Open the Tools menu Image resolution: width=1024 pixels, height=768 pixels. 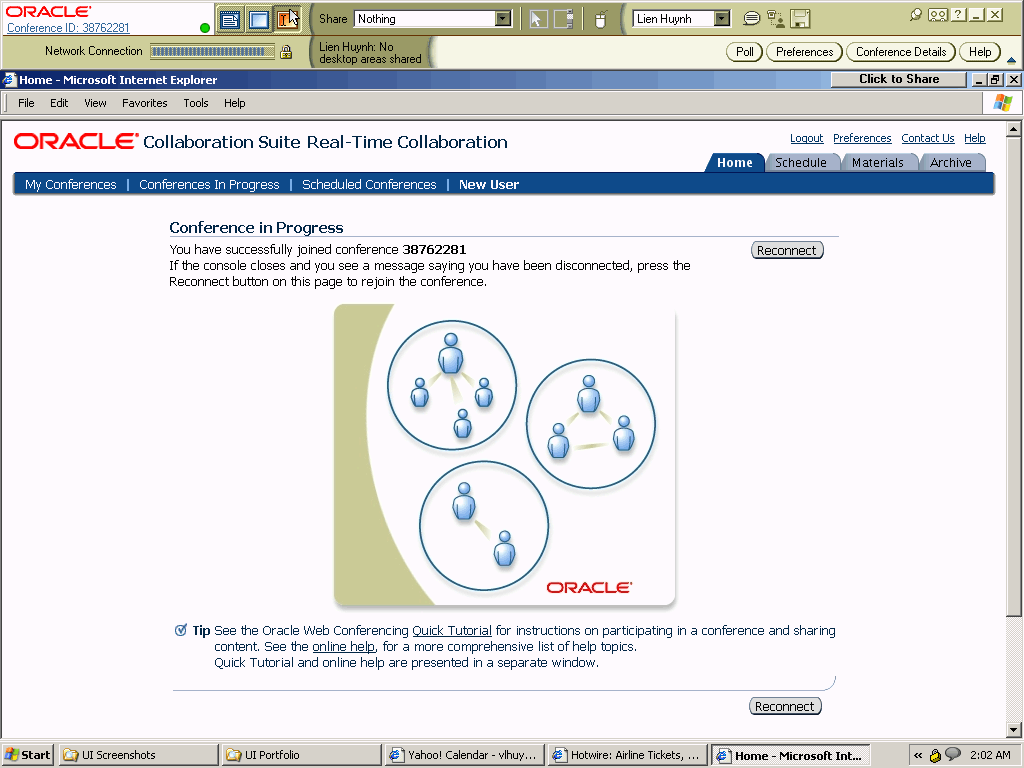click(196, 103)
